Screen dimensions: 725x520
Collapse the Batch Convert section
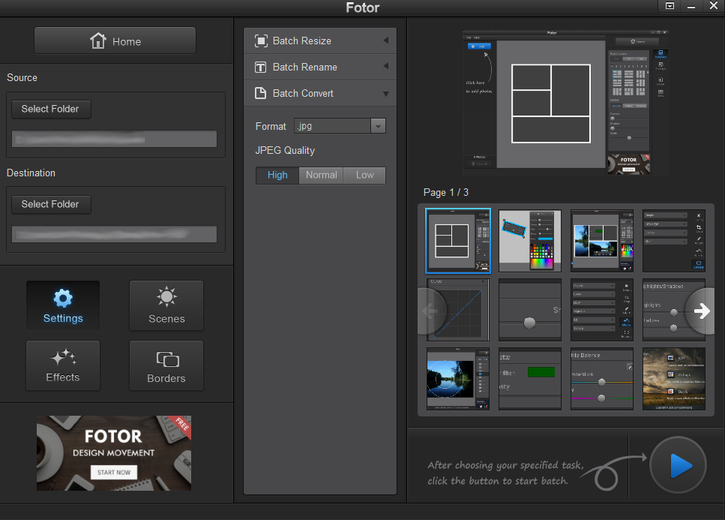[320, 93]
